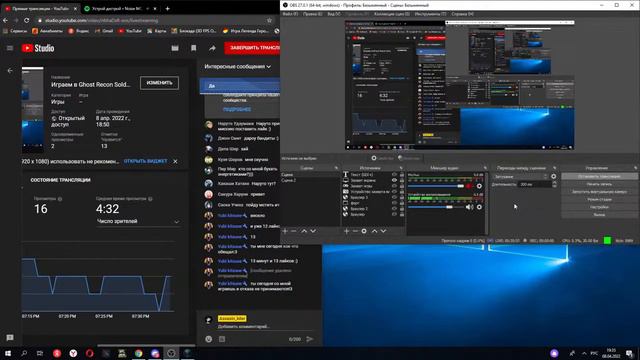Toggle lock for second source row in OBS
The width and height of the screenshot is (640, 360).
click(x=402, y=180)
